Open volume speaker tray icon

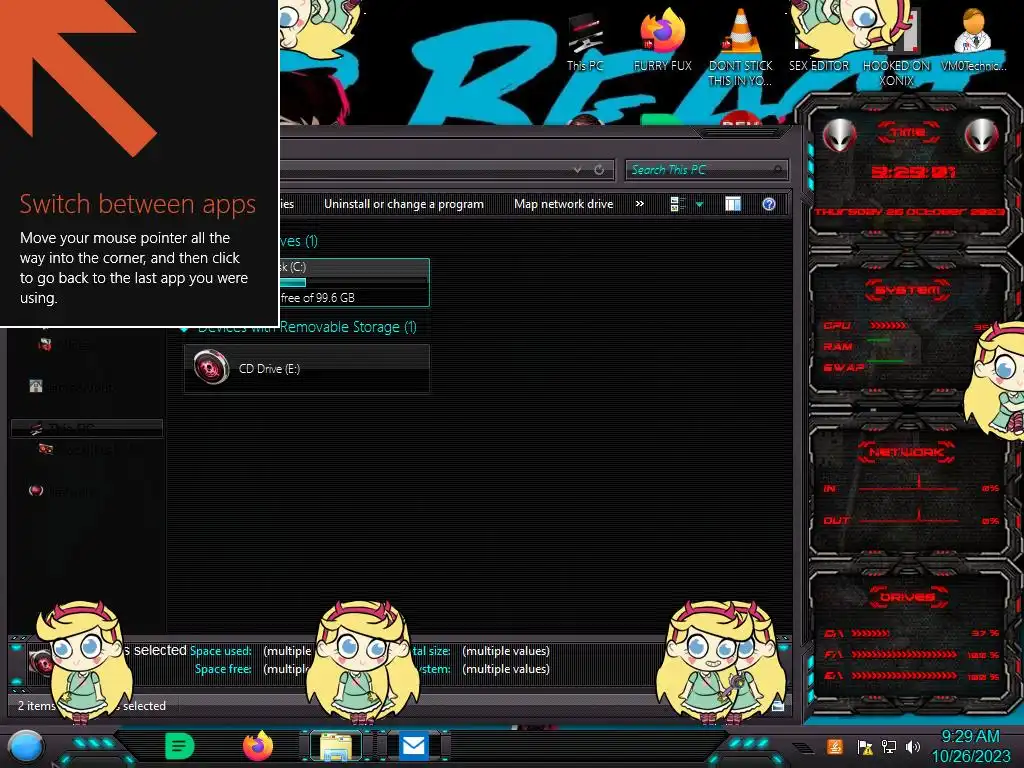(913, 746)
